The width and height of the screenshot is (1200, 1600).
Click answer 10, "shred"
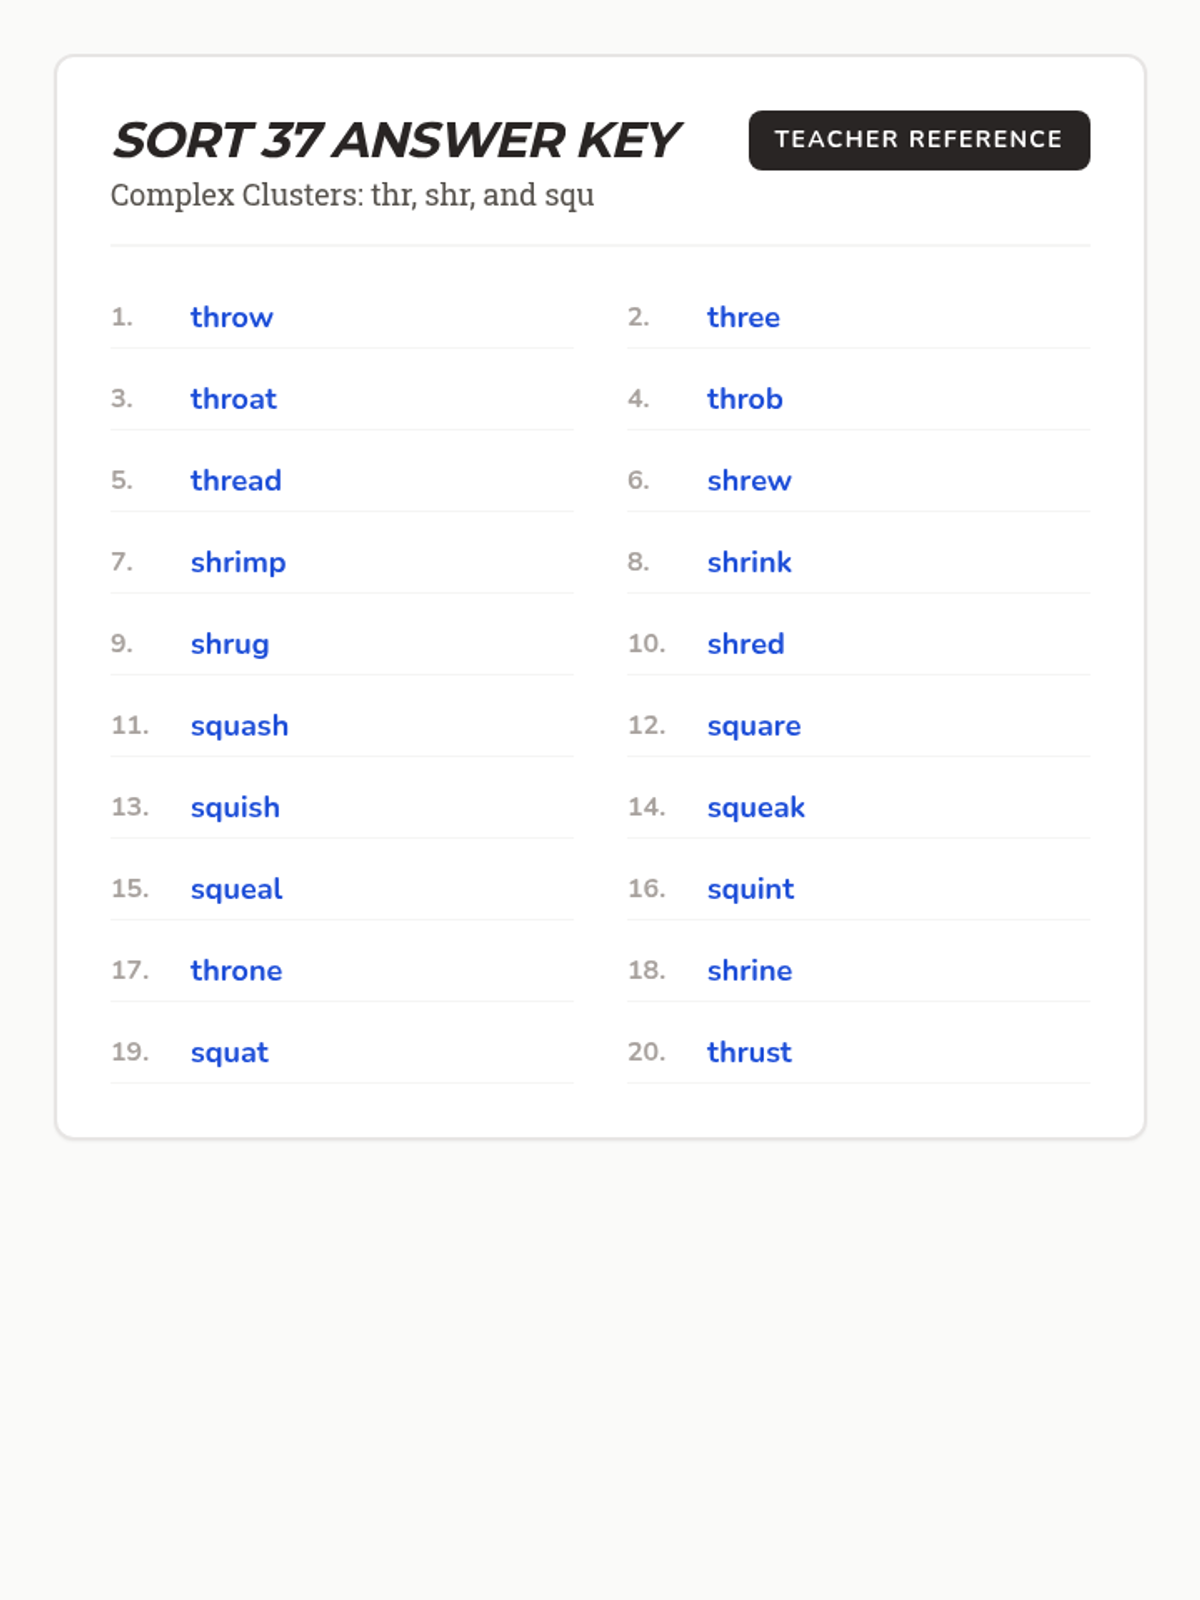tap(745, 644)
